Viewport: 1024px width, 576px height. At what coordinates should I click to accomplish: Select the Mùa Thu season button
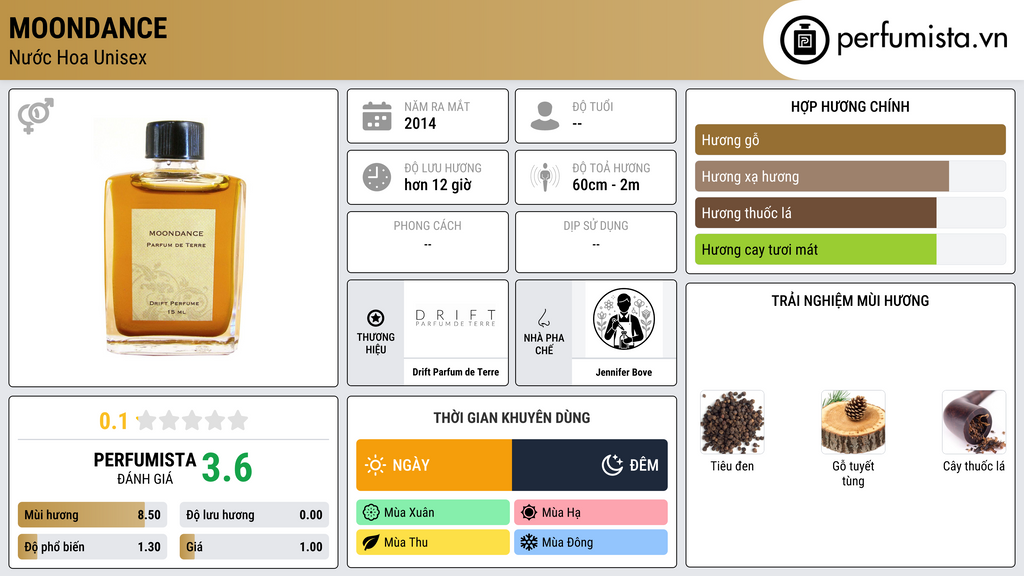[433, 542]
